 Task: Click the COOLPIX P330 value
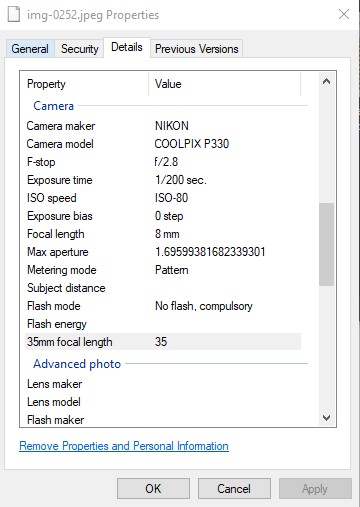[192, 144]
